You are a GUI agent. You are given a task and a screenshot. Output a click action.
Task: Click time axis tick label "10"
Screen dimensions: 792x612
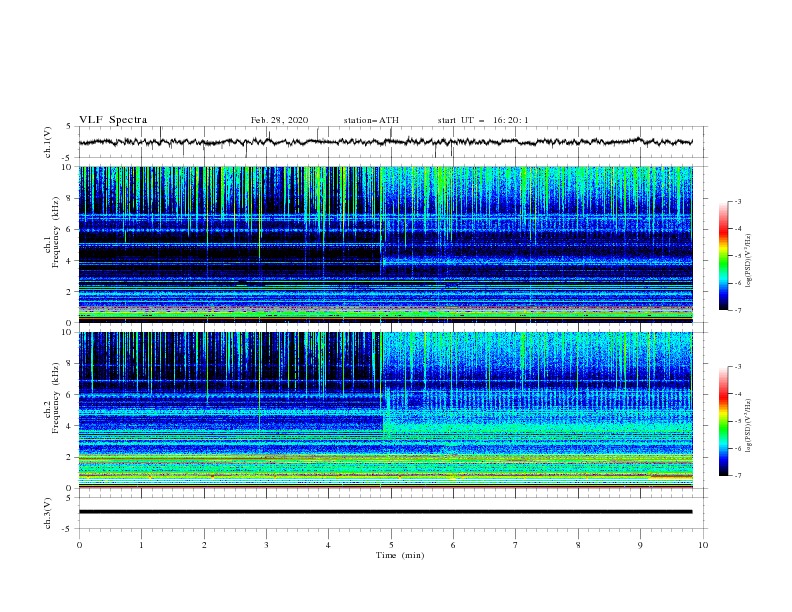[703, 545]
